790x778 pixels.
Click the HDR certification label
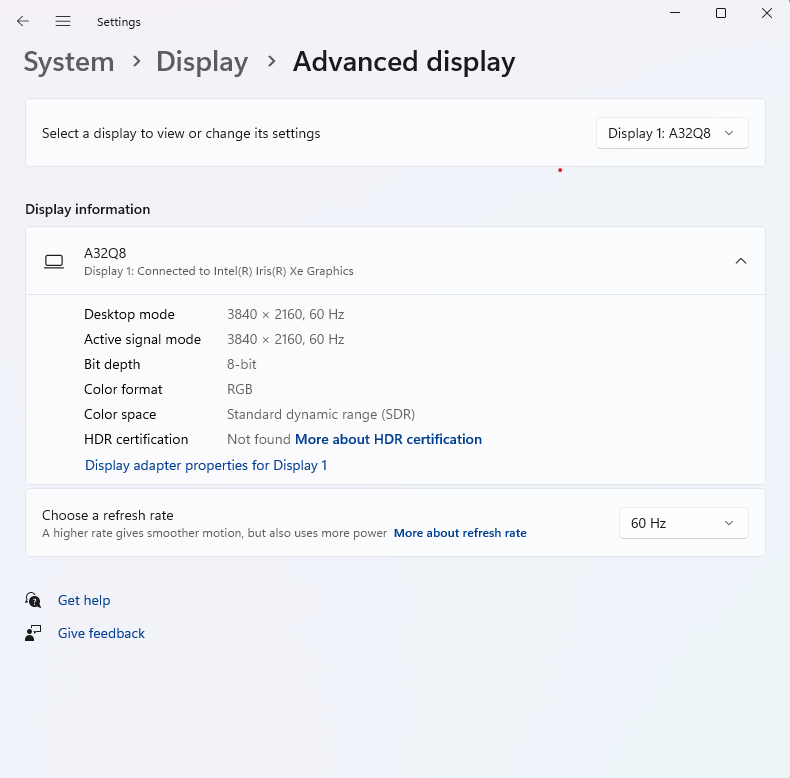tap(136, 439)
